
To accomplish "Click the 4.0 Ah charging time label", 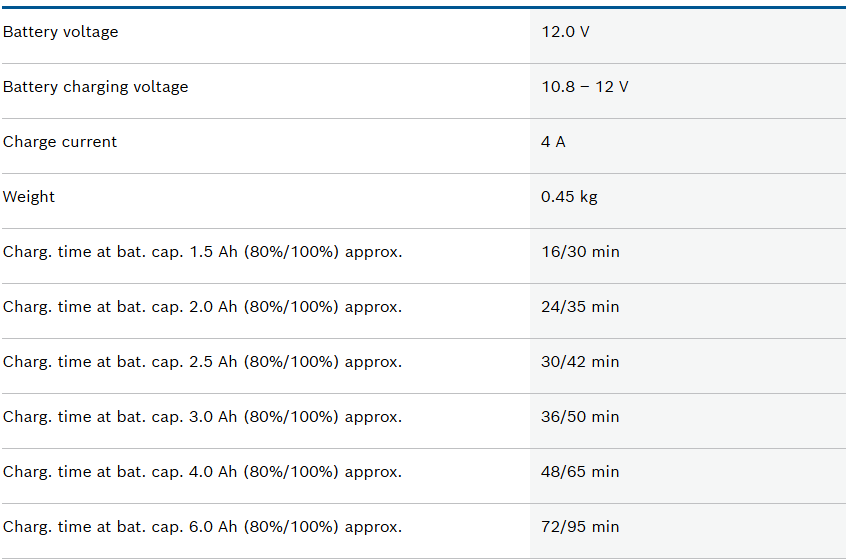I will pyautogui.click(x=202, y=472).
